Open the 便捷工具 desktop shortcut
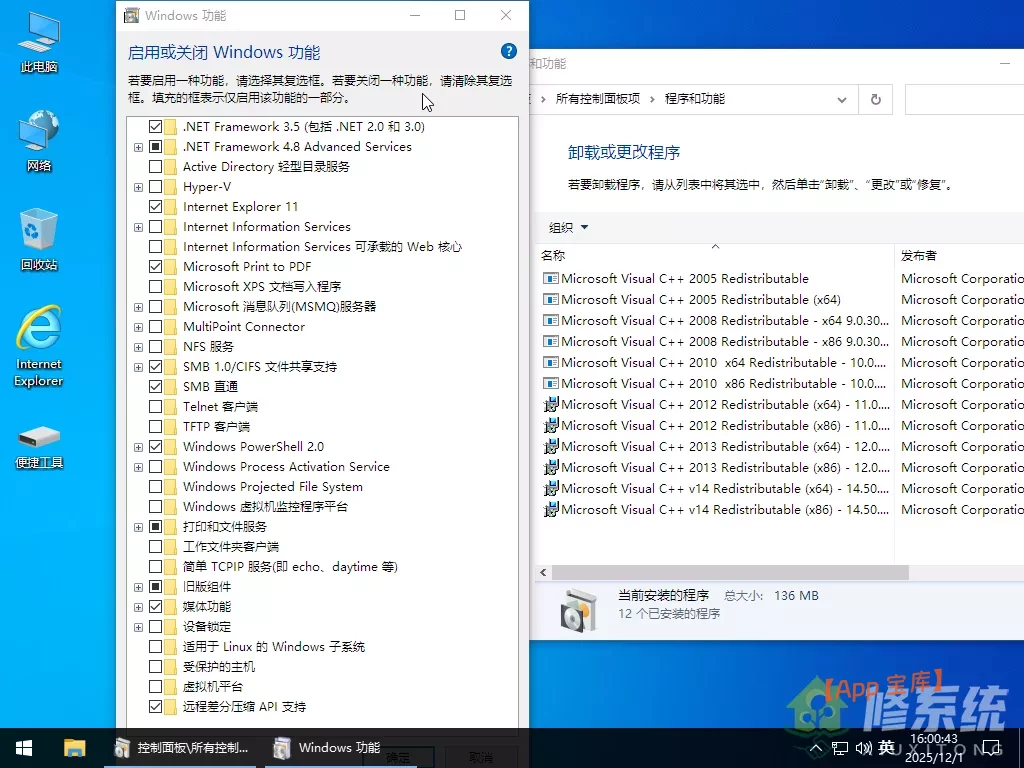The image size is (1024, 768). (x=39, y=444)
